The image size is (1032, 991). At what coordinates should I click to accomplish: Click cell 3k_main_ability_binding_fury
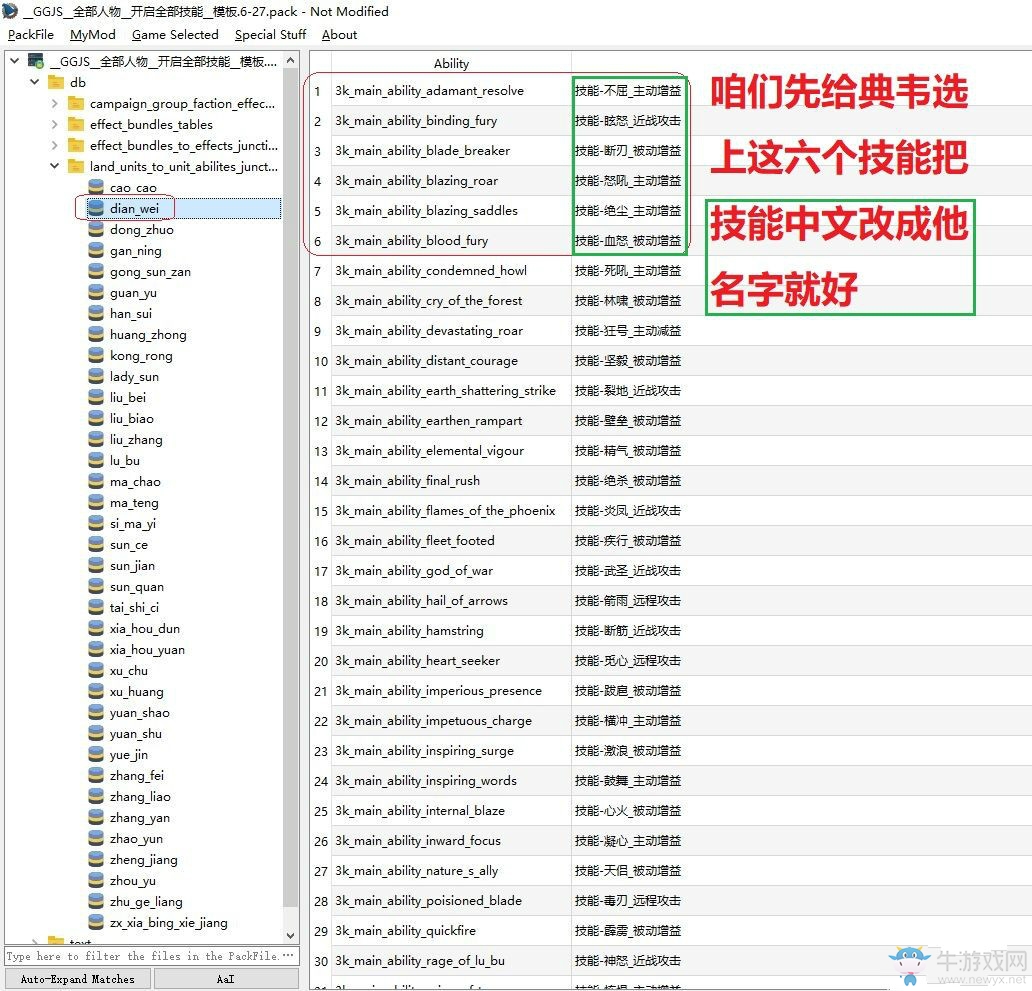(x=452, y=121)
